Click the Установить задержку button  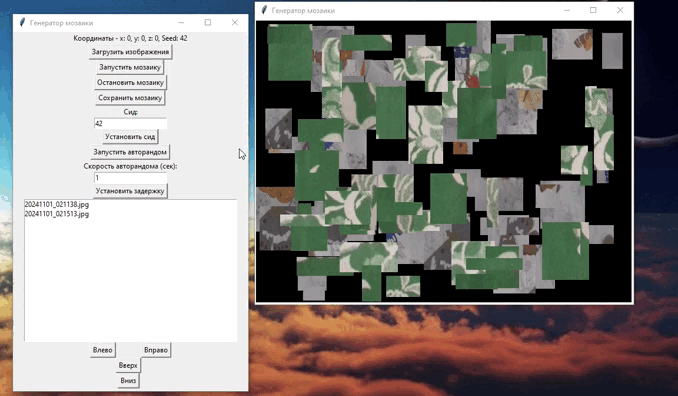[130, 191]
